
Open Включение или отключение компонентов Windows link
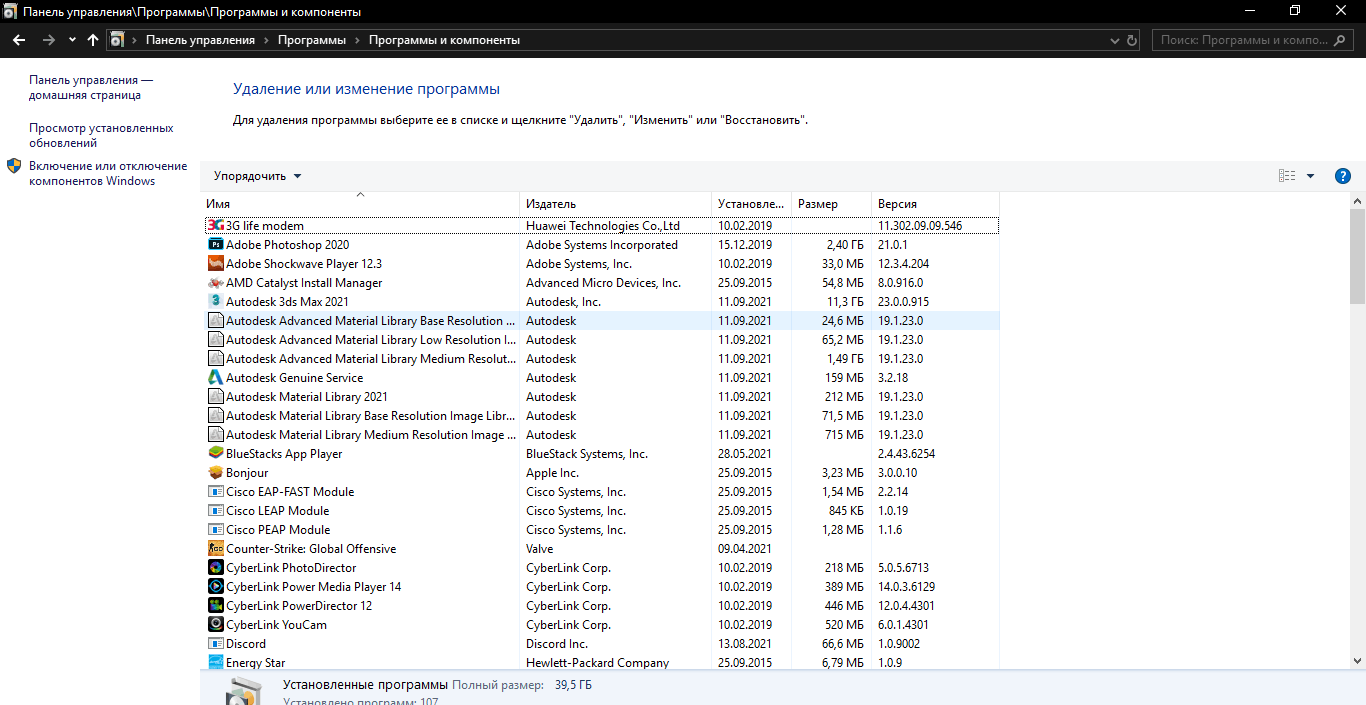(x=108, y=174)
